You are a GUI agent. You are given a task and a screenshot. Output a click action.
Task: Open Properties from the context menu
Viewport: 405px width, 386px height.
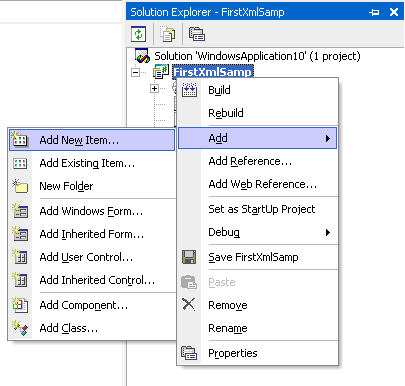pos(257,353)
